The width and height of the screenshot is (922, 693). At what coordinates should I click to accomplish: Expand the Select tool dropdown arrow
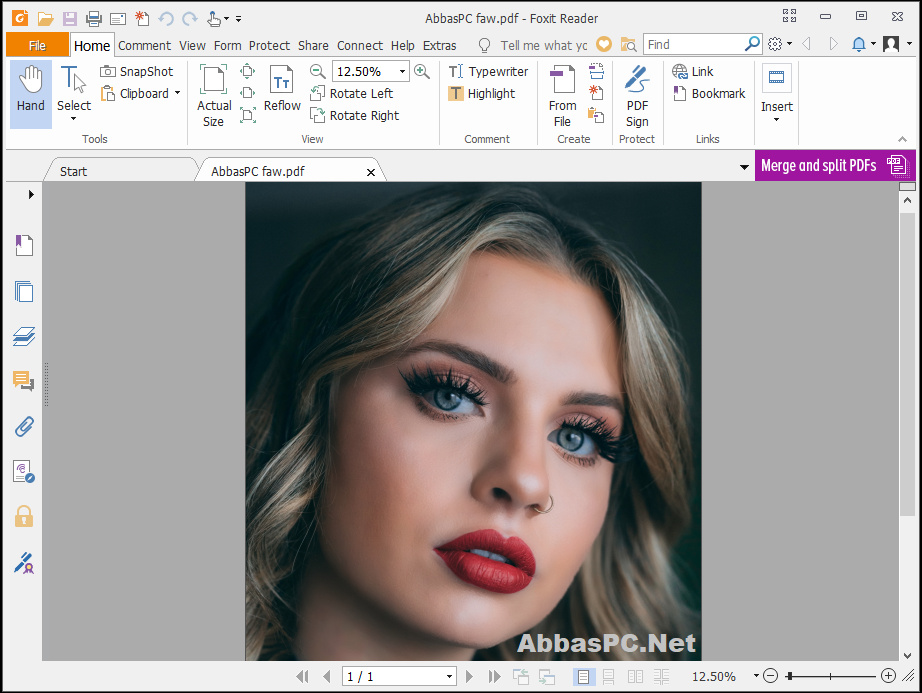tap(74, 119)
